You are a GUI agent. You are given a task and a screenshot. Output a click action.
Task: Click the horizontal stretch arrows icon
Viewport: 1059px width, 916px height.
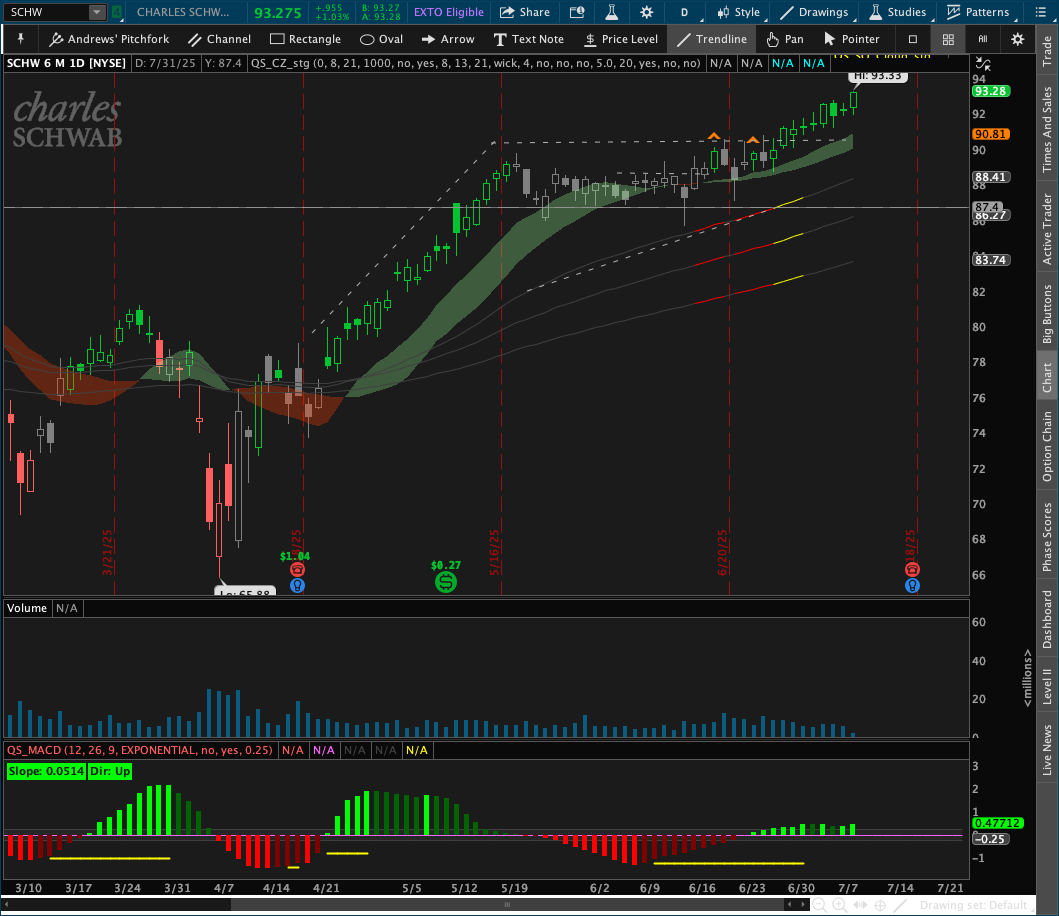[x=860, y=905]
